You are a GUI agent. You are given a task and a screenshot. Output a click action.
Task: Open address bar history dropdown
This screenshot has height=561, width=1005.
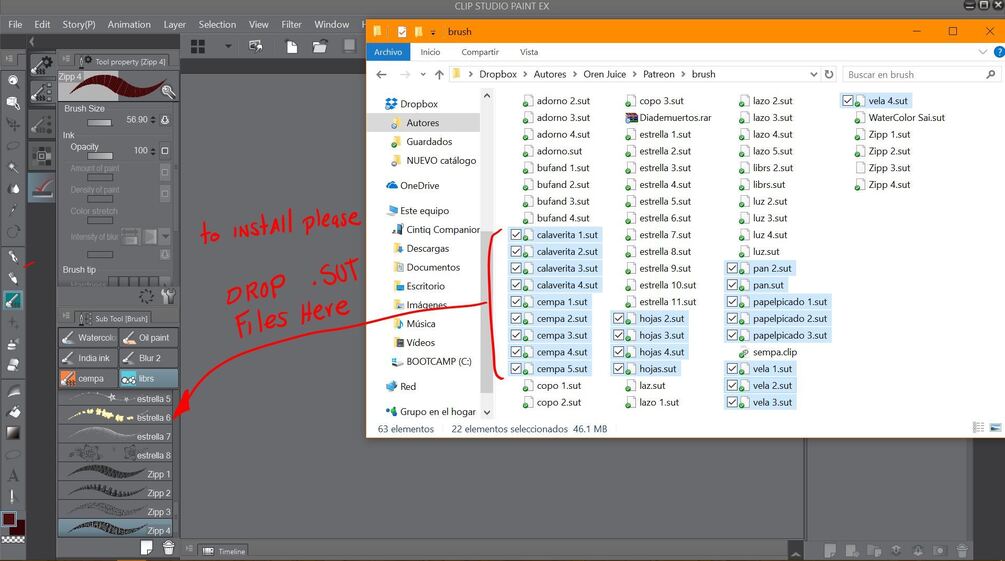coord(813,74)
